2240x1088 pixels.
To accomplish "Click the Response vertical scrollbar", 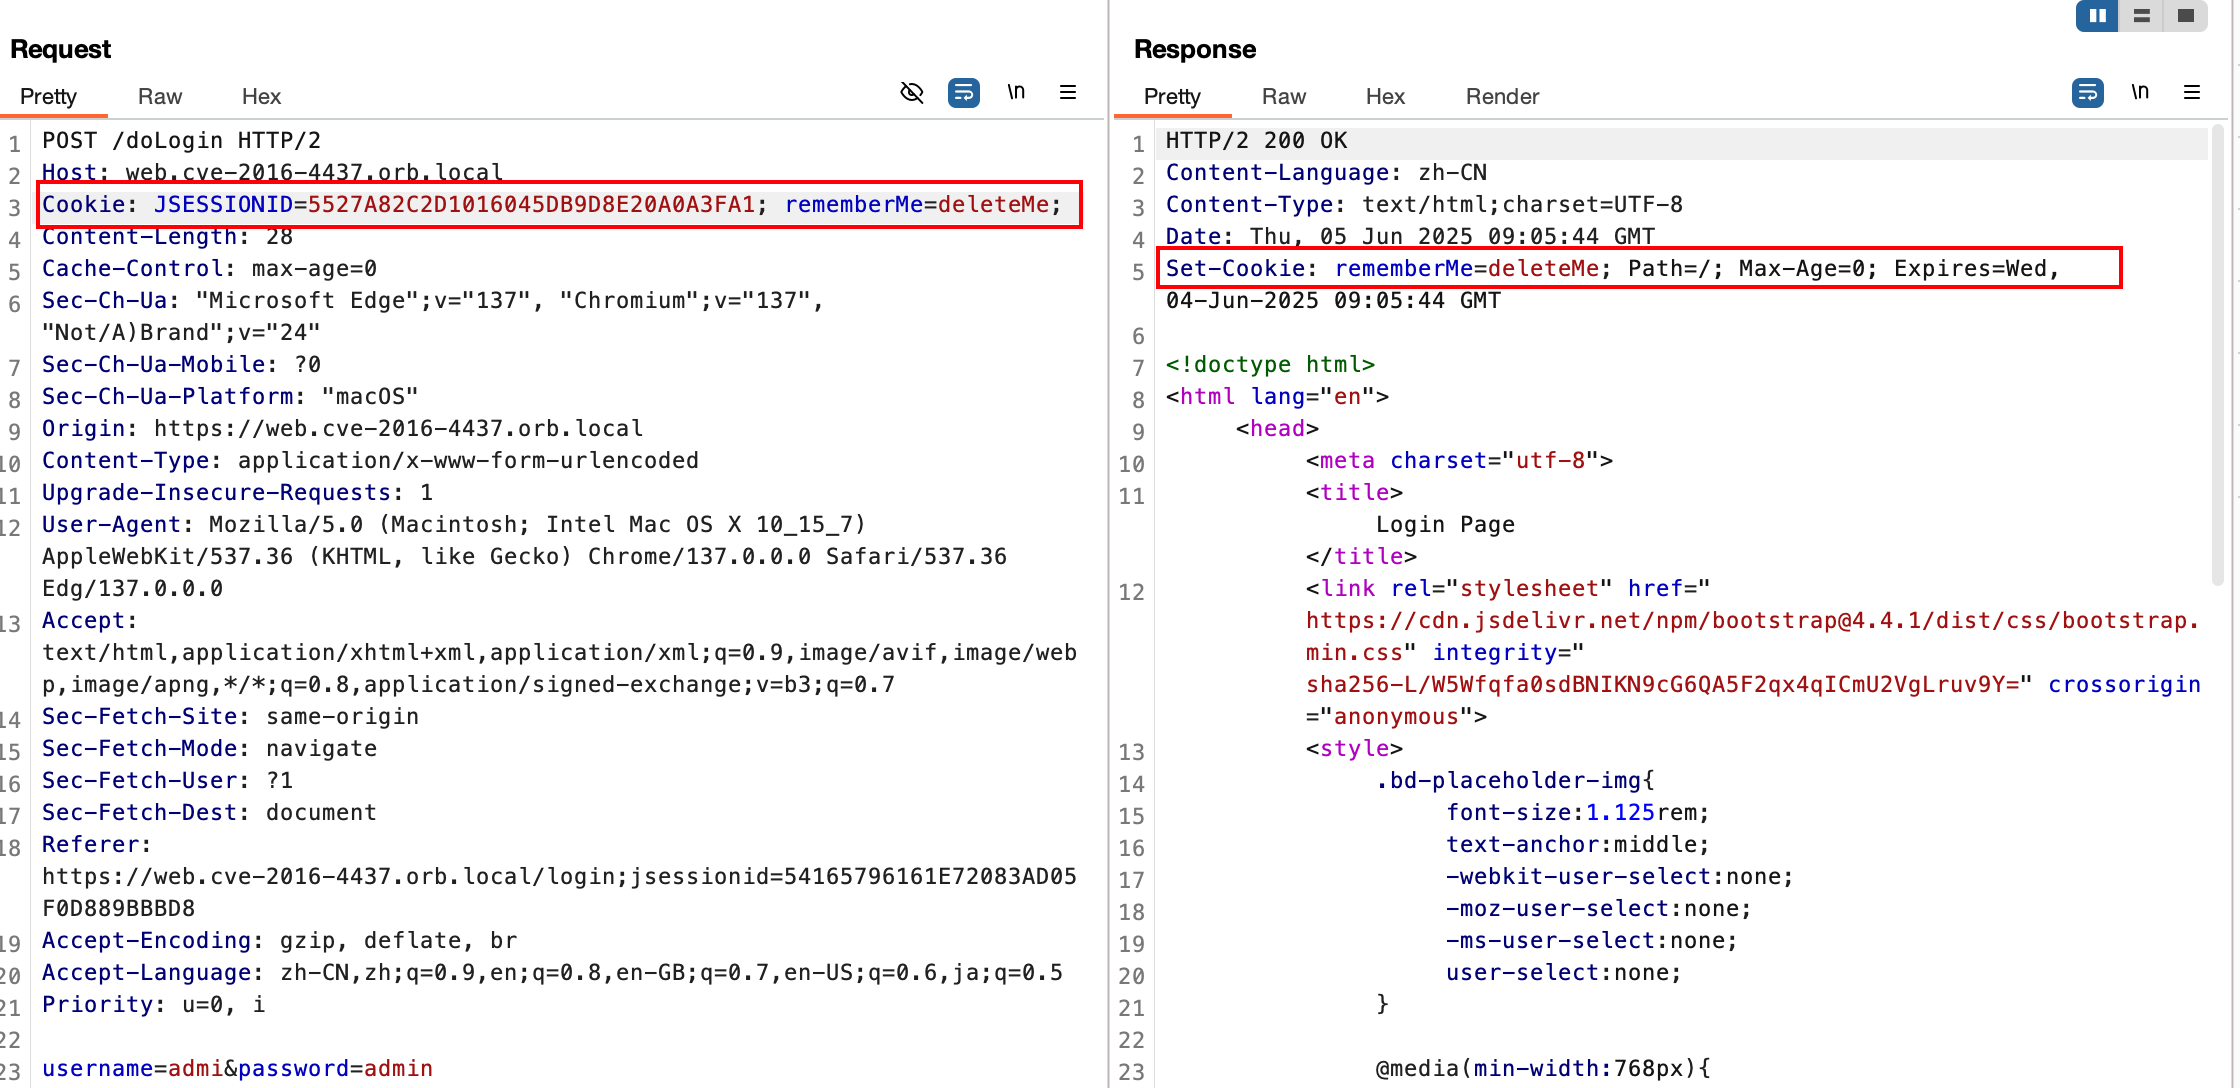I will (2218, 355).
